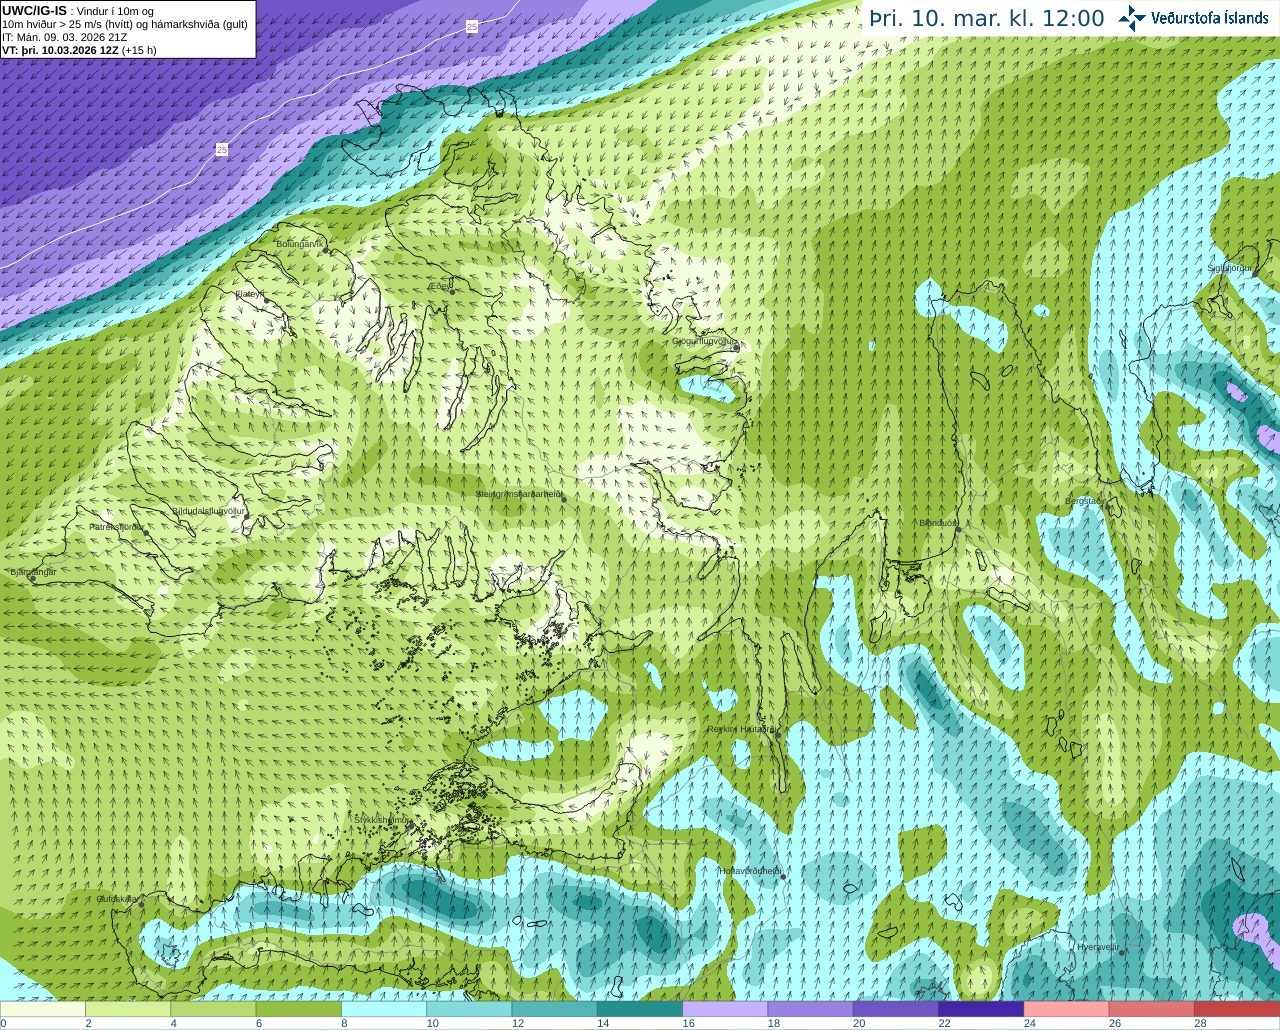Click the Hveravellir station label
The width and height of the screenshot is (1280, 1030).
1098,946
